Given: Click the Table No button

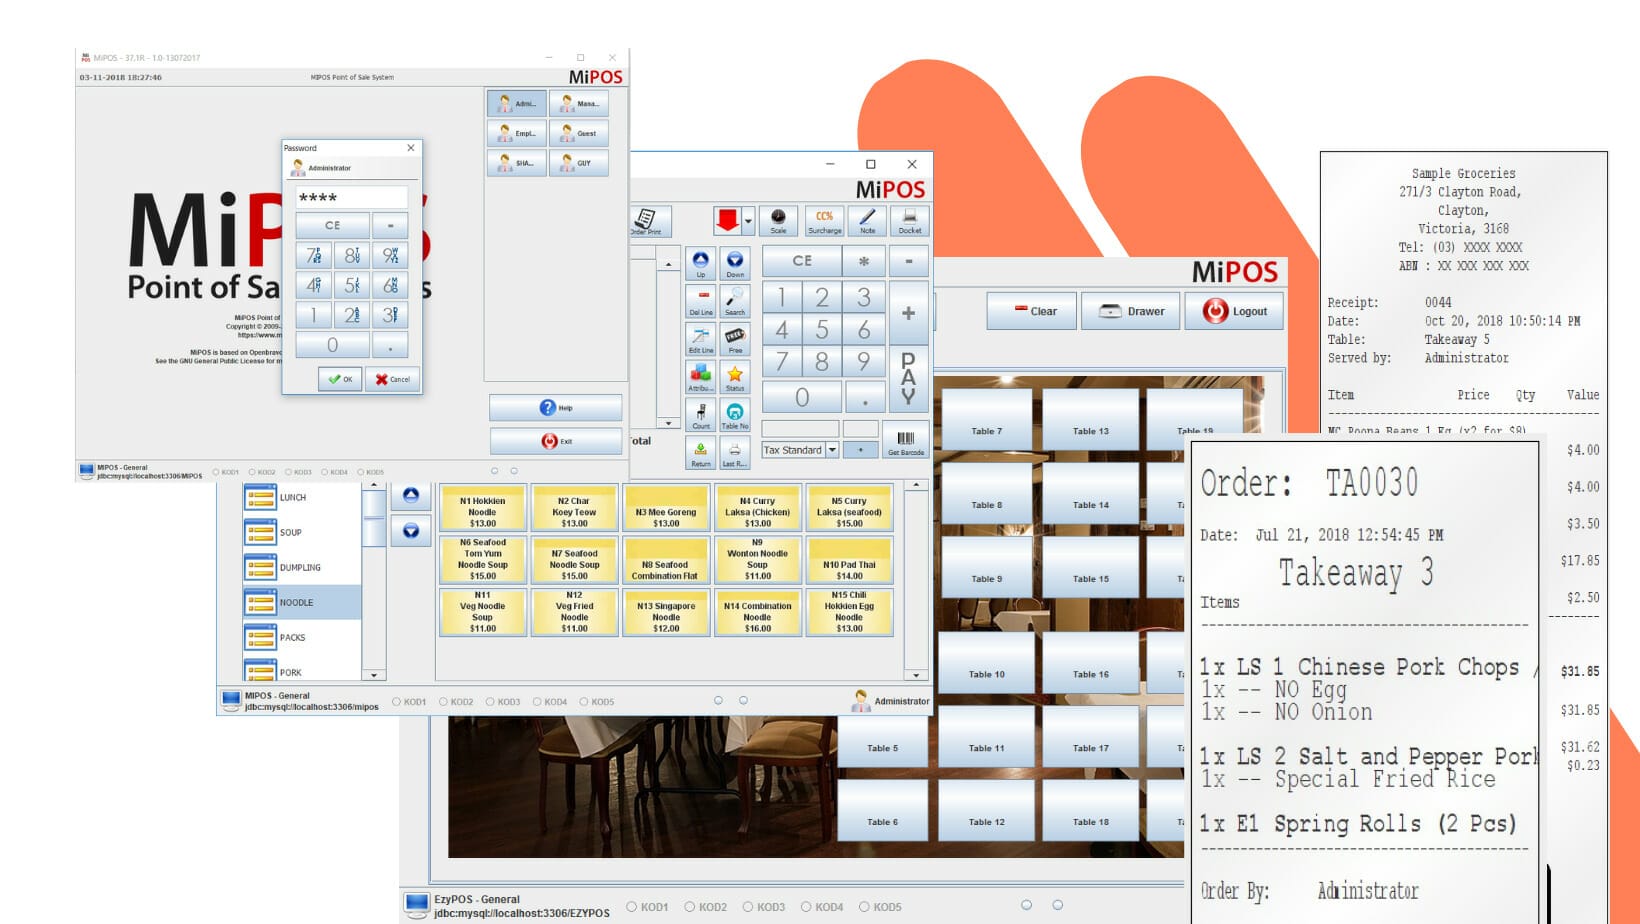Looking at the screenshot, I should tap(735, 416).
